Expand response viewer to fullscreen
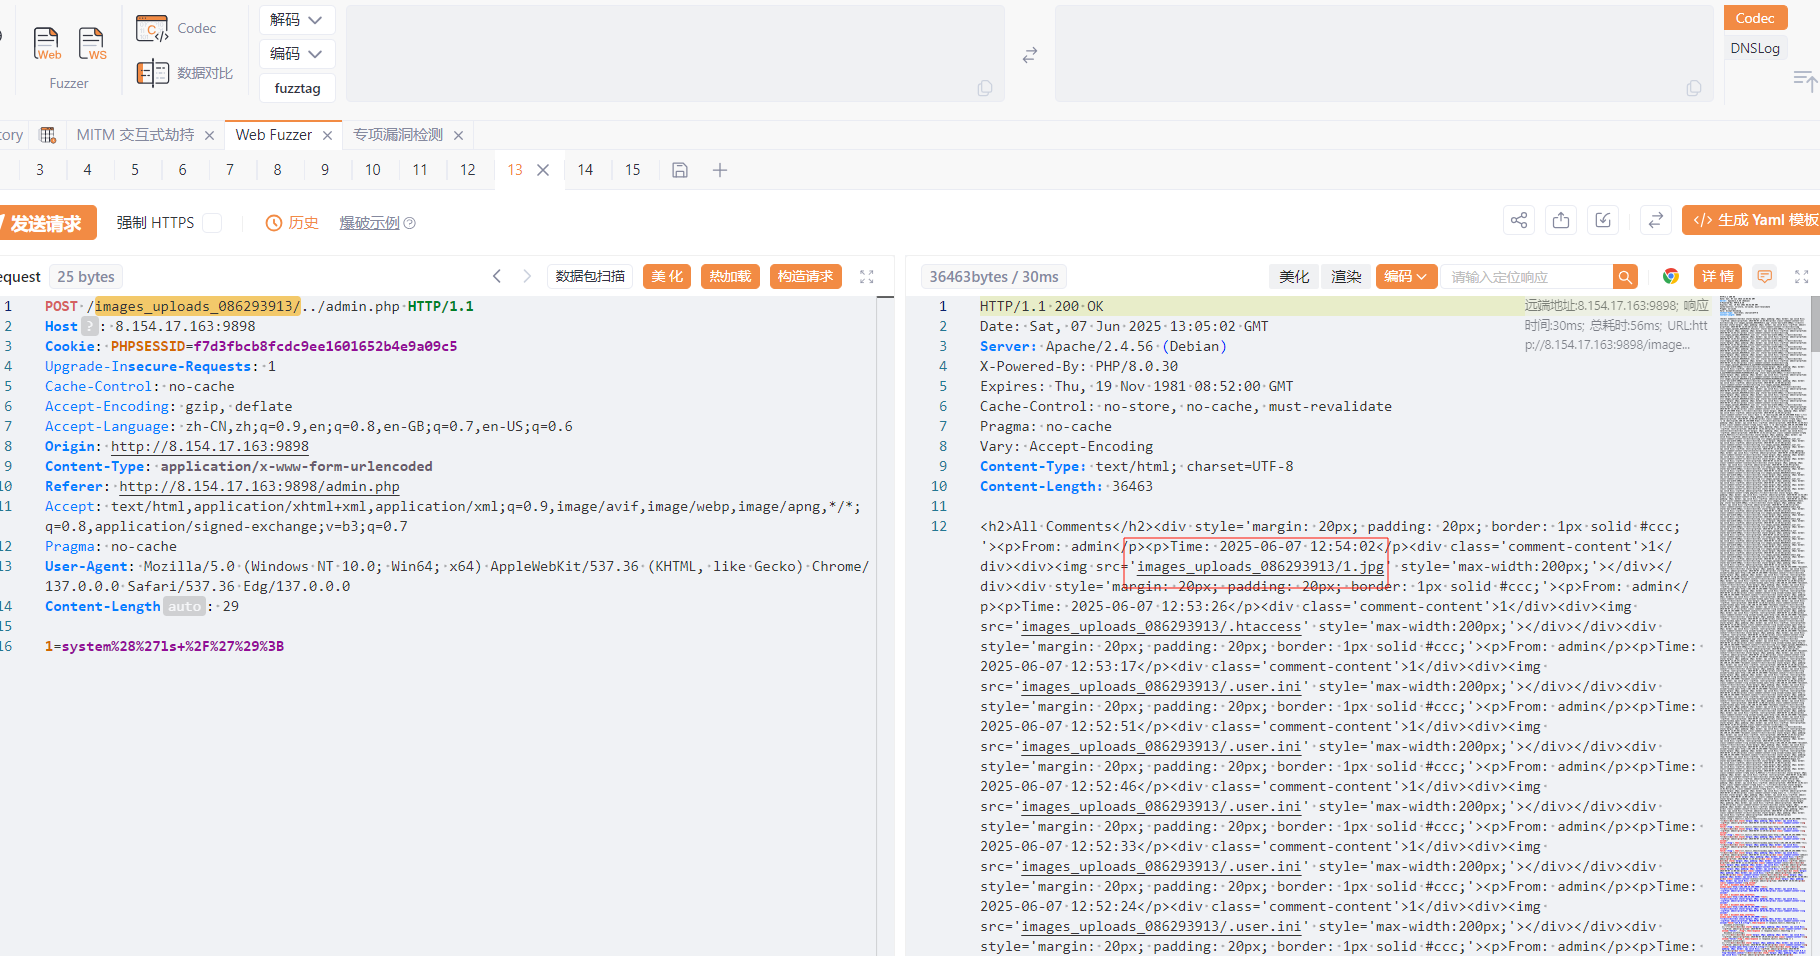Screen dimensions: 1820x956 click(1802, 277)
